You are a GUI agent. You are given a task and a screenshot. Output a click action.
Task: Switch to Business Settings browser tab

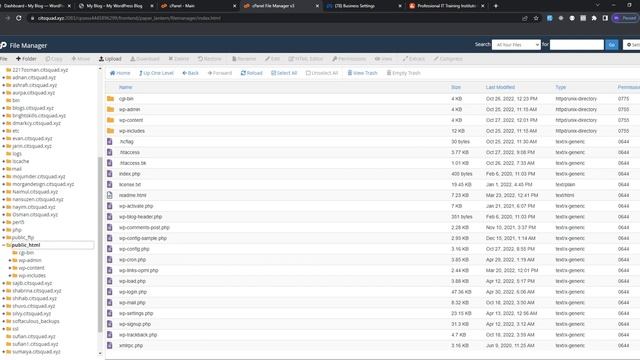(364, 6)
